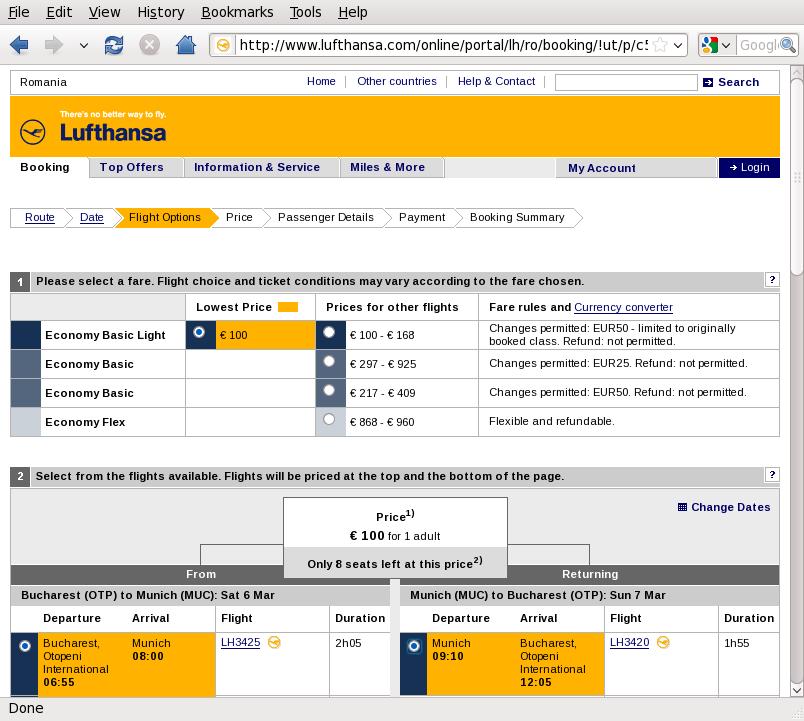Select outbound flight LH3425 radio button
The image size is (804, 721).
click(x=25, y=646)
